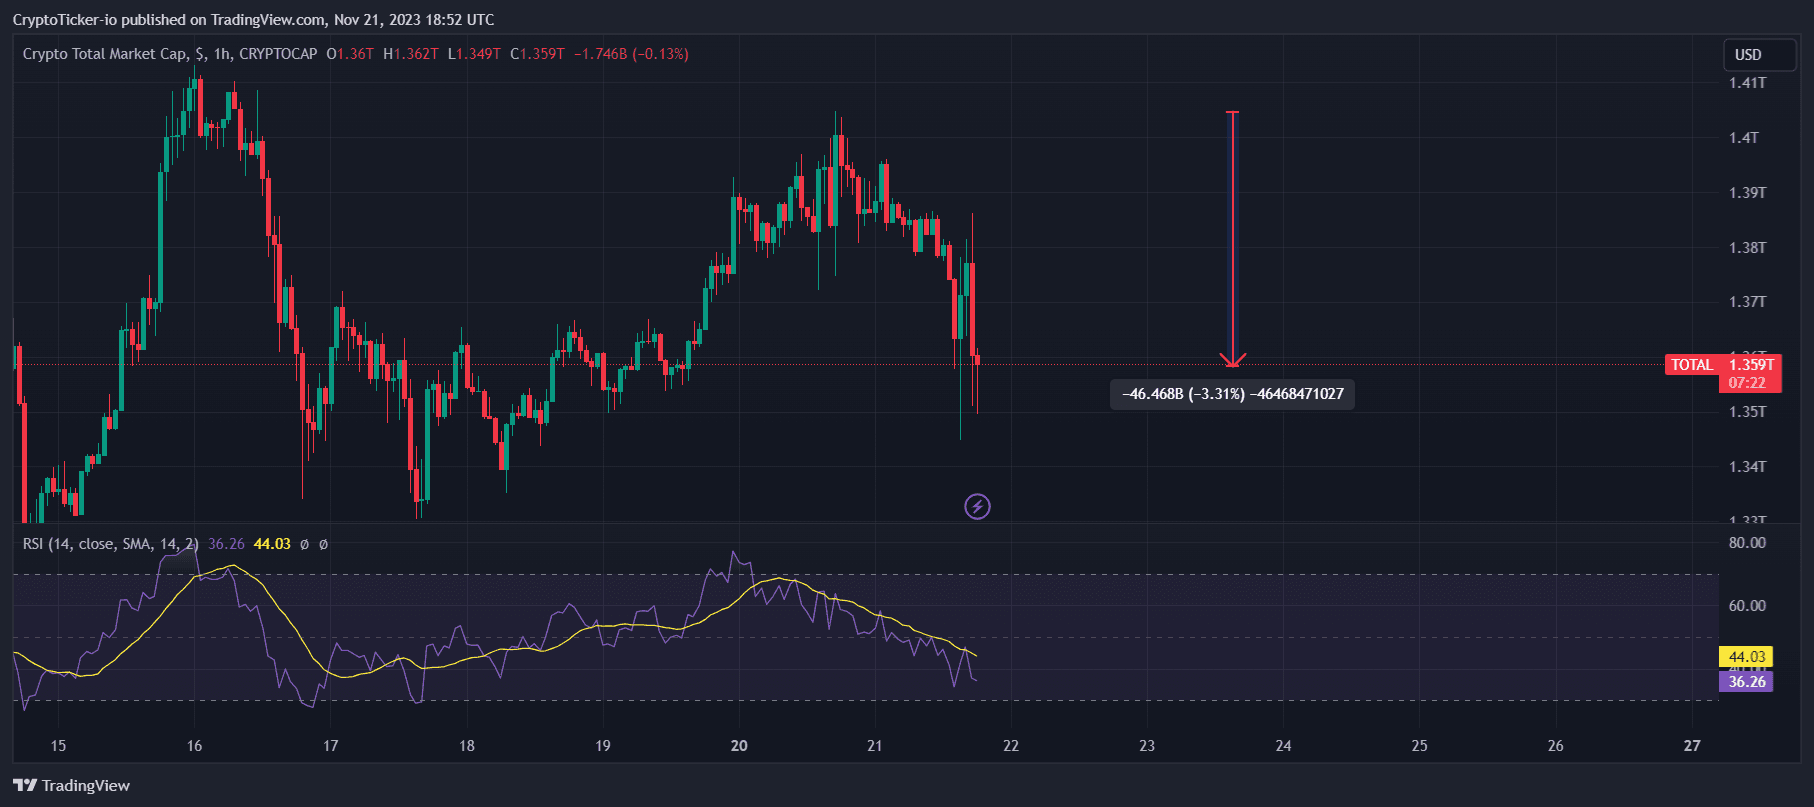
Task: Click the date label 20 on time axis
Action: tap(739, 746)
